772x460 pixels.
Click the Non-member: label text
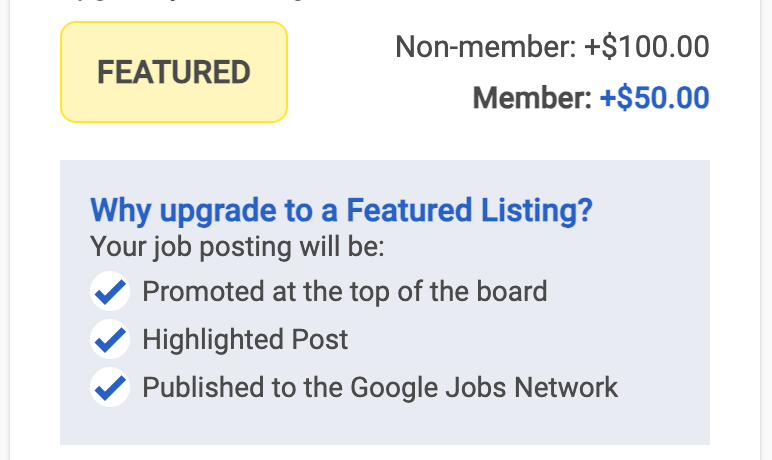tap(485, 47)
